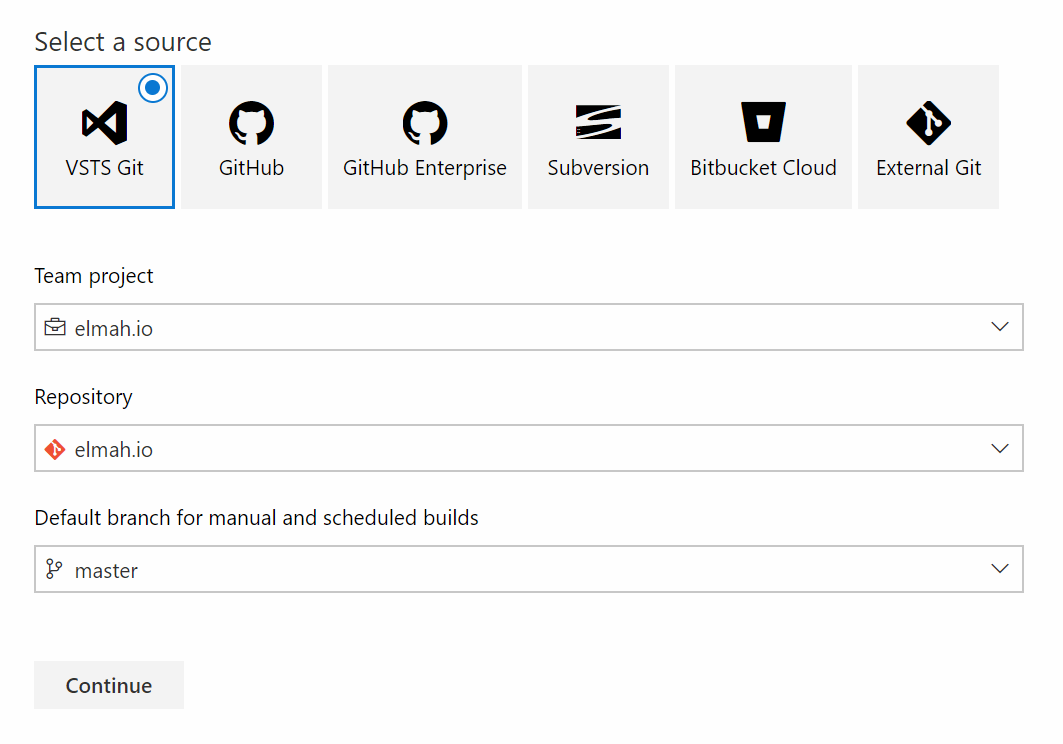The height and width of the screenshot is (744, 1063).
Task: Toggle selection of the GitHub source tile
Action: tap(250, 137)
